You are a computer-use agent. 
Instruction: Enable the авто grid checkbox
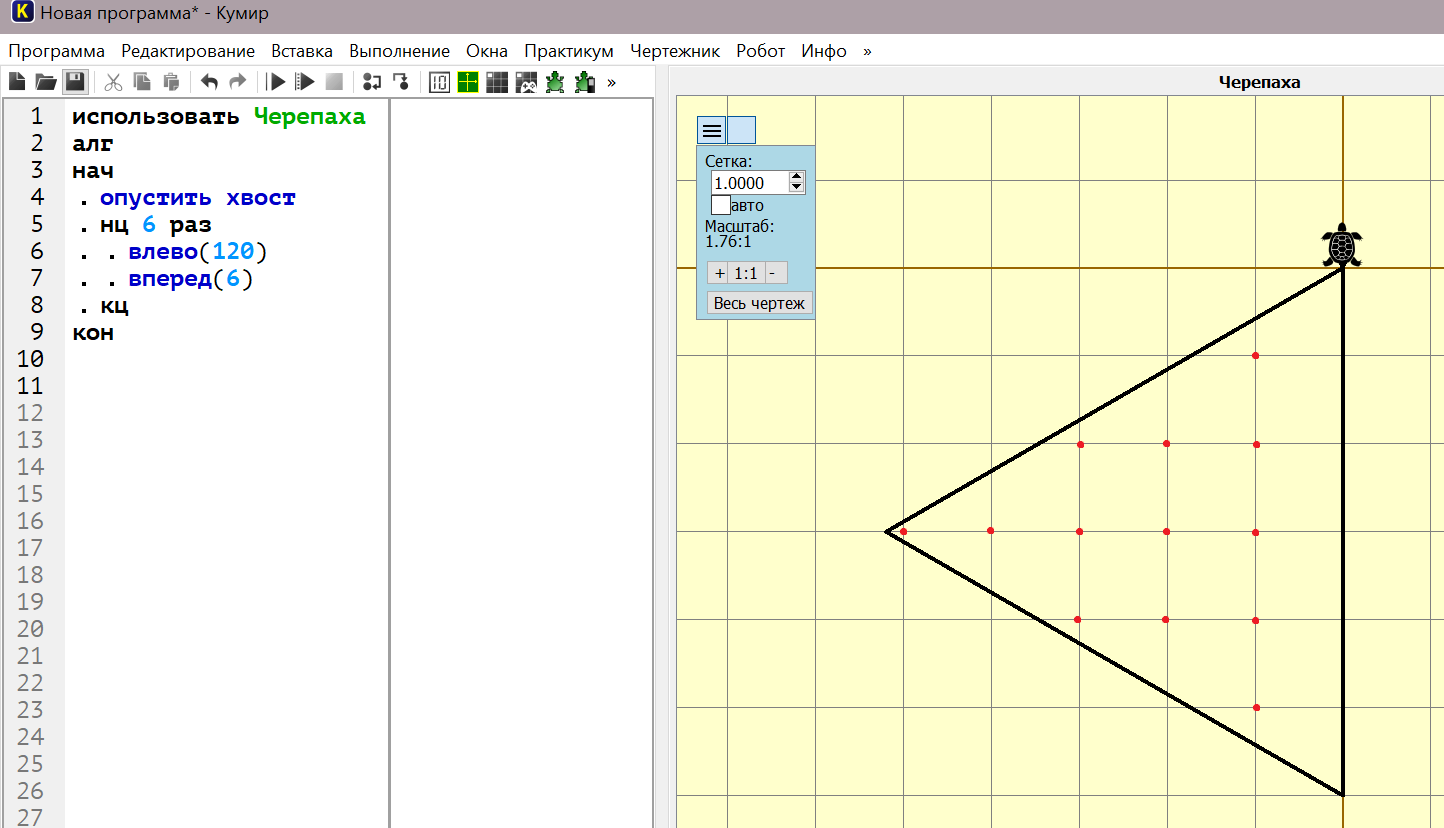[720, 205]
